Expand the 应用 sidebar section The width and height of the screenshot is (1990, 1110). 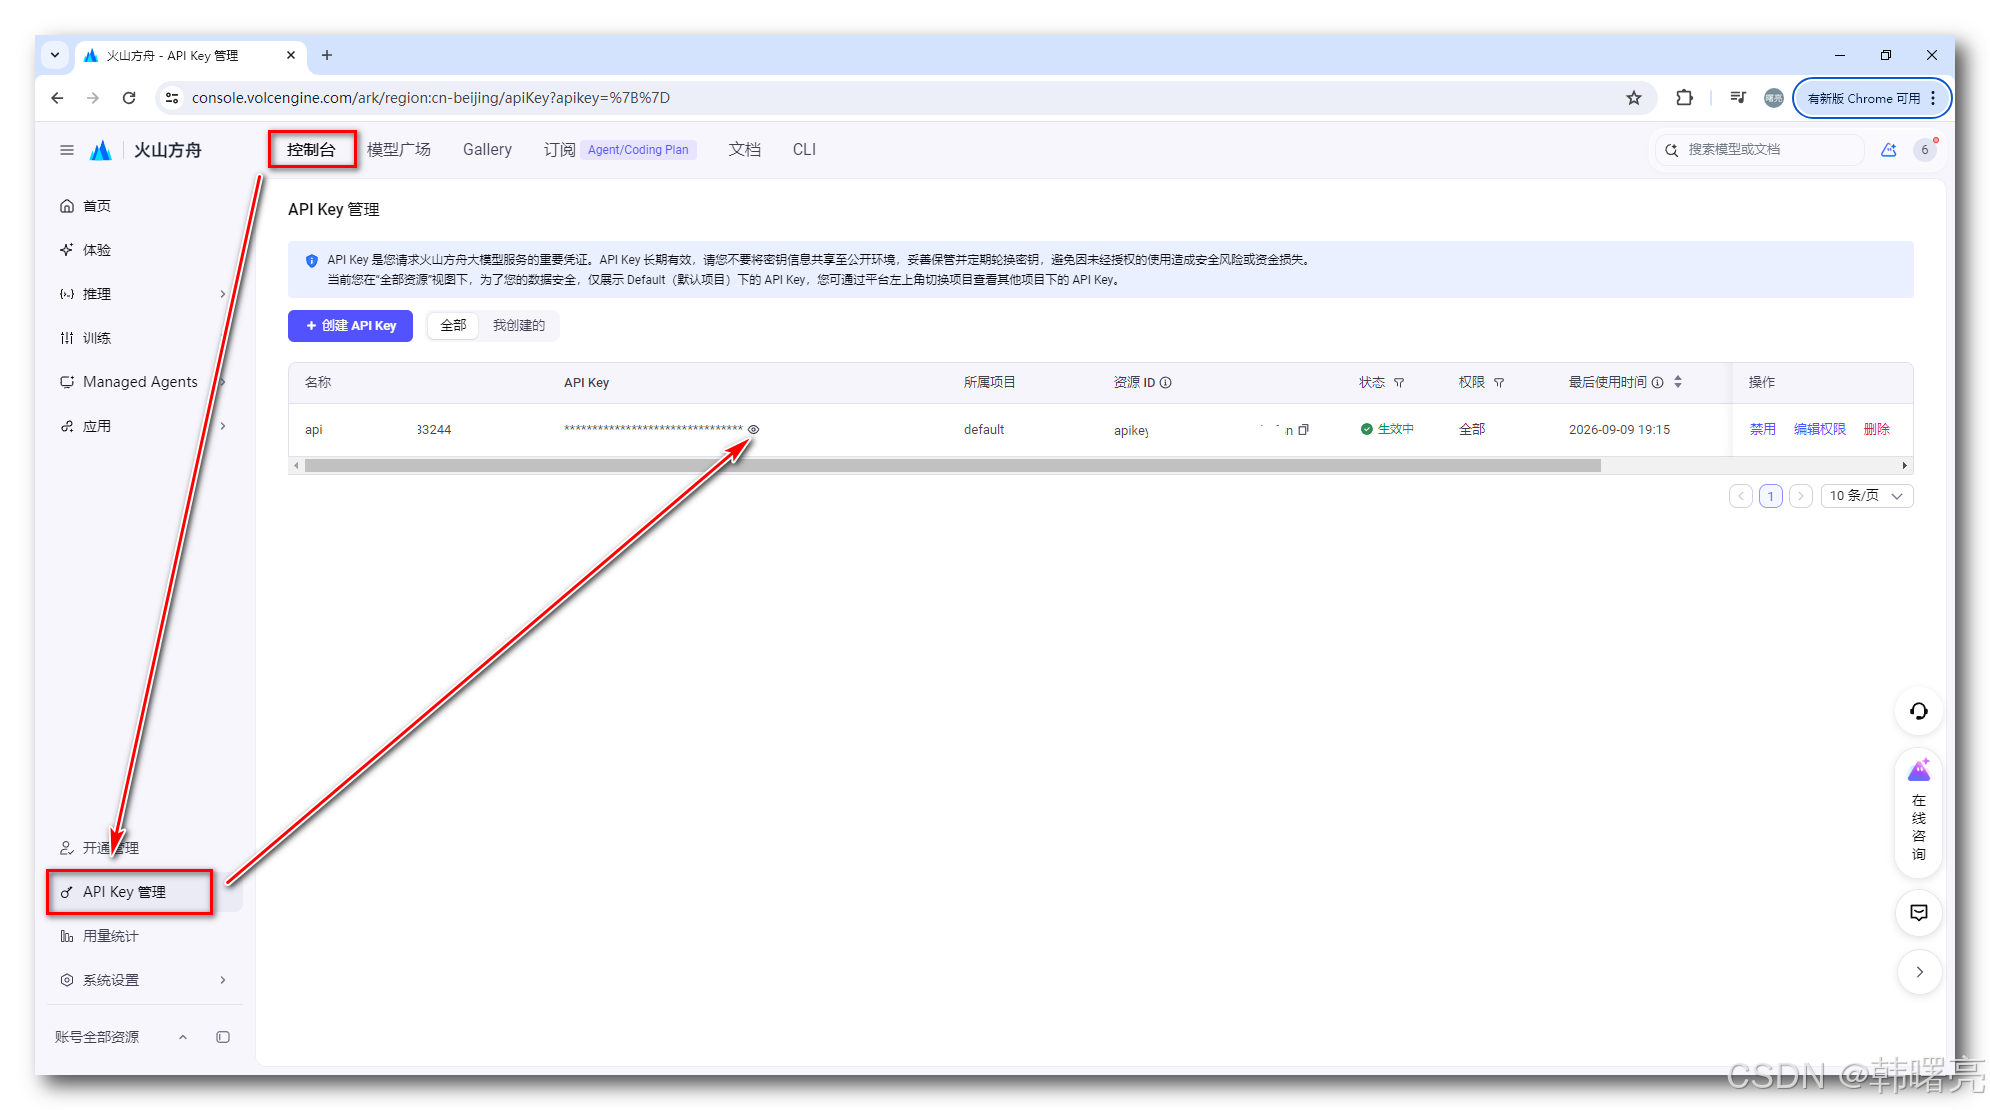[x=144, y=426]
